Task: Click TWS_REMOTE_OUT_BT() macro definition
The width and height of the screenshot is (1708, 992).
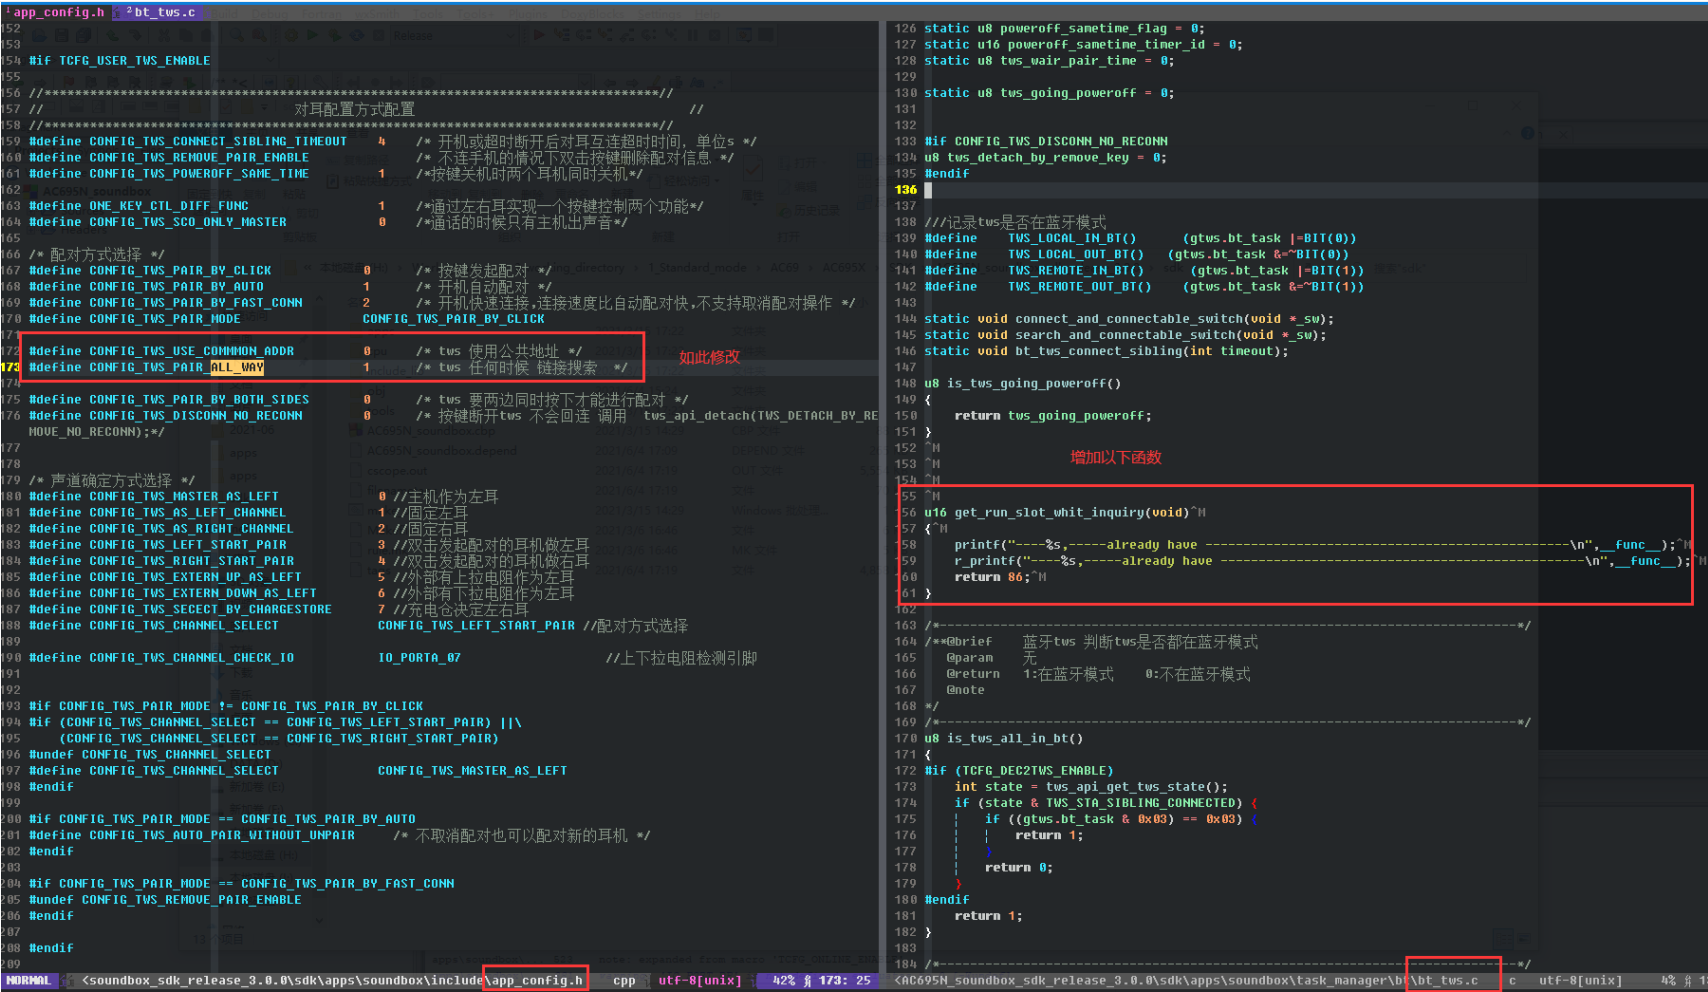Action: click(1079, 287)
